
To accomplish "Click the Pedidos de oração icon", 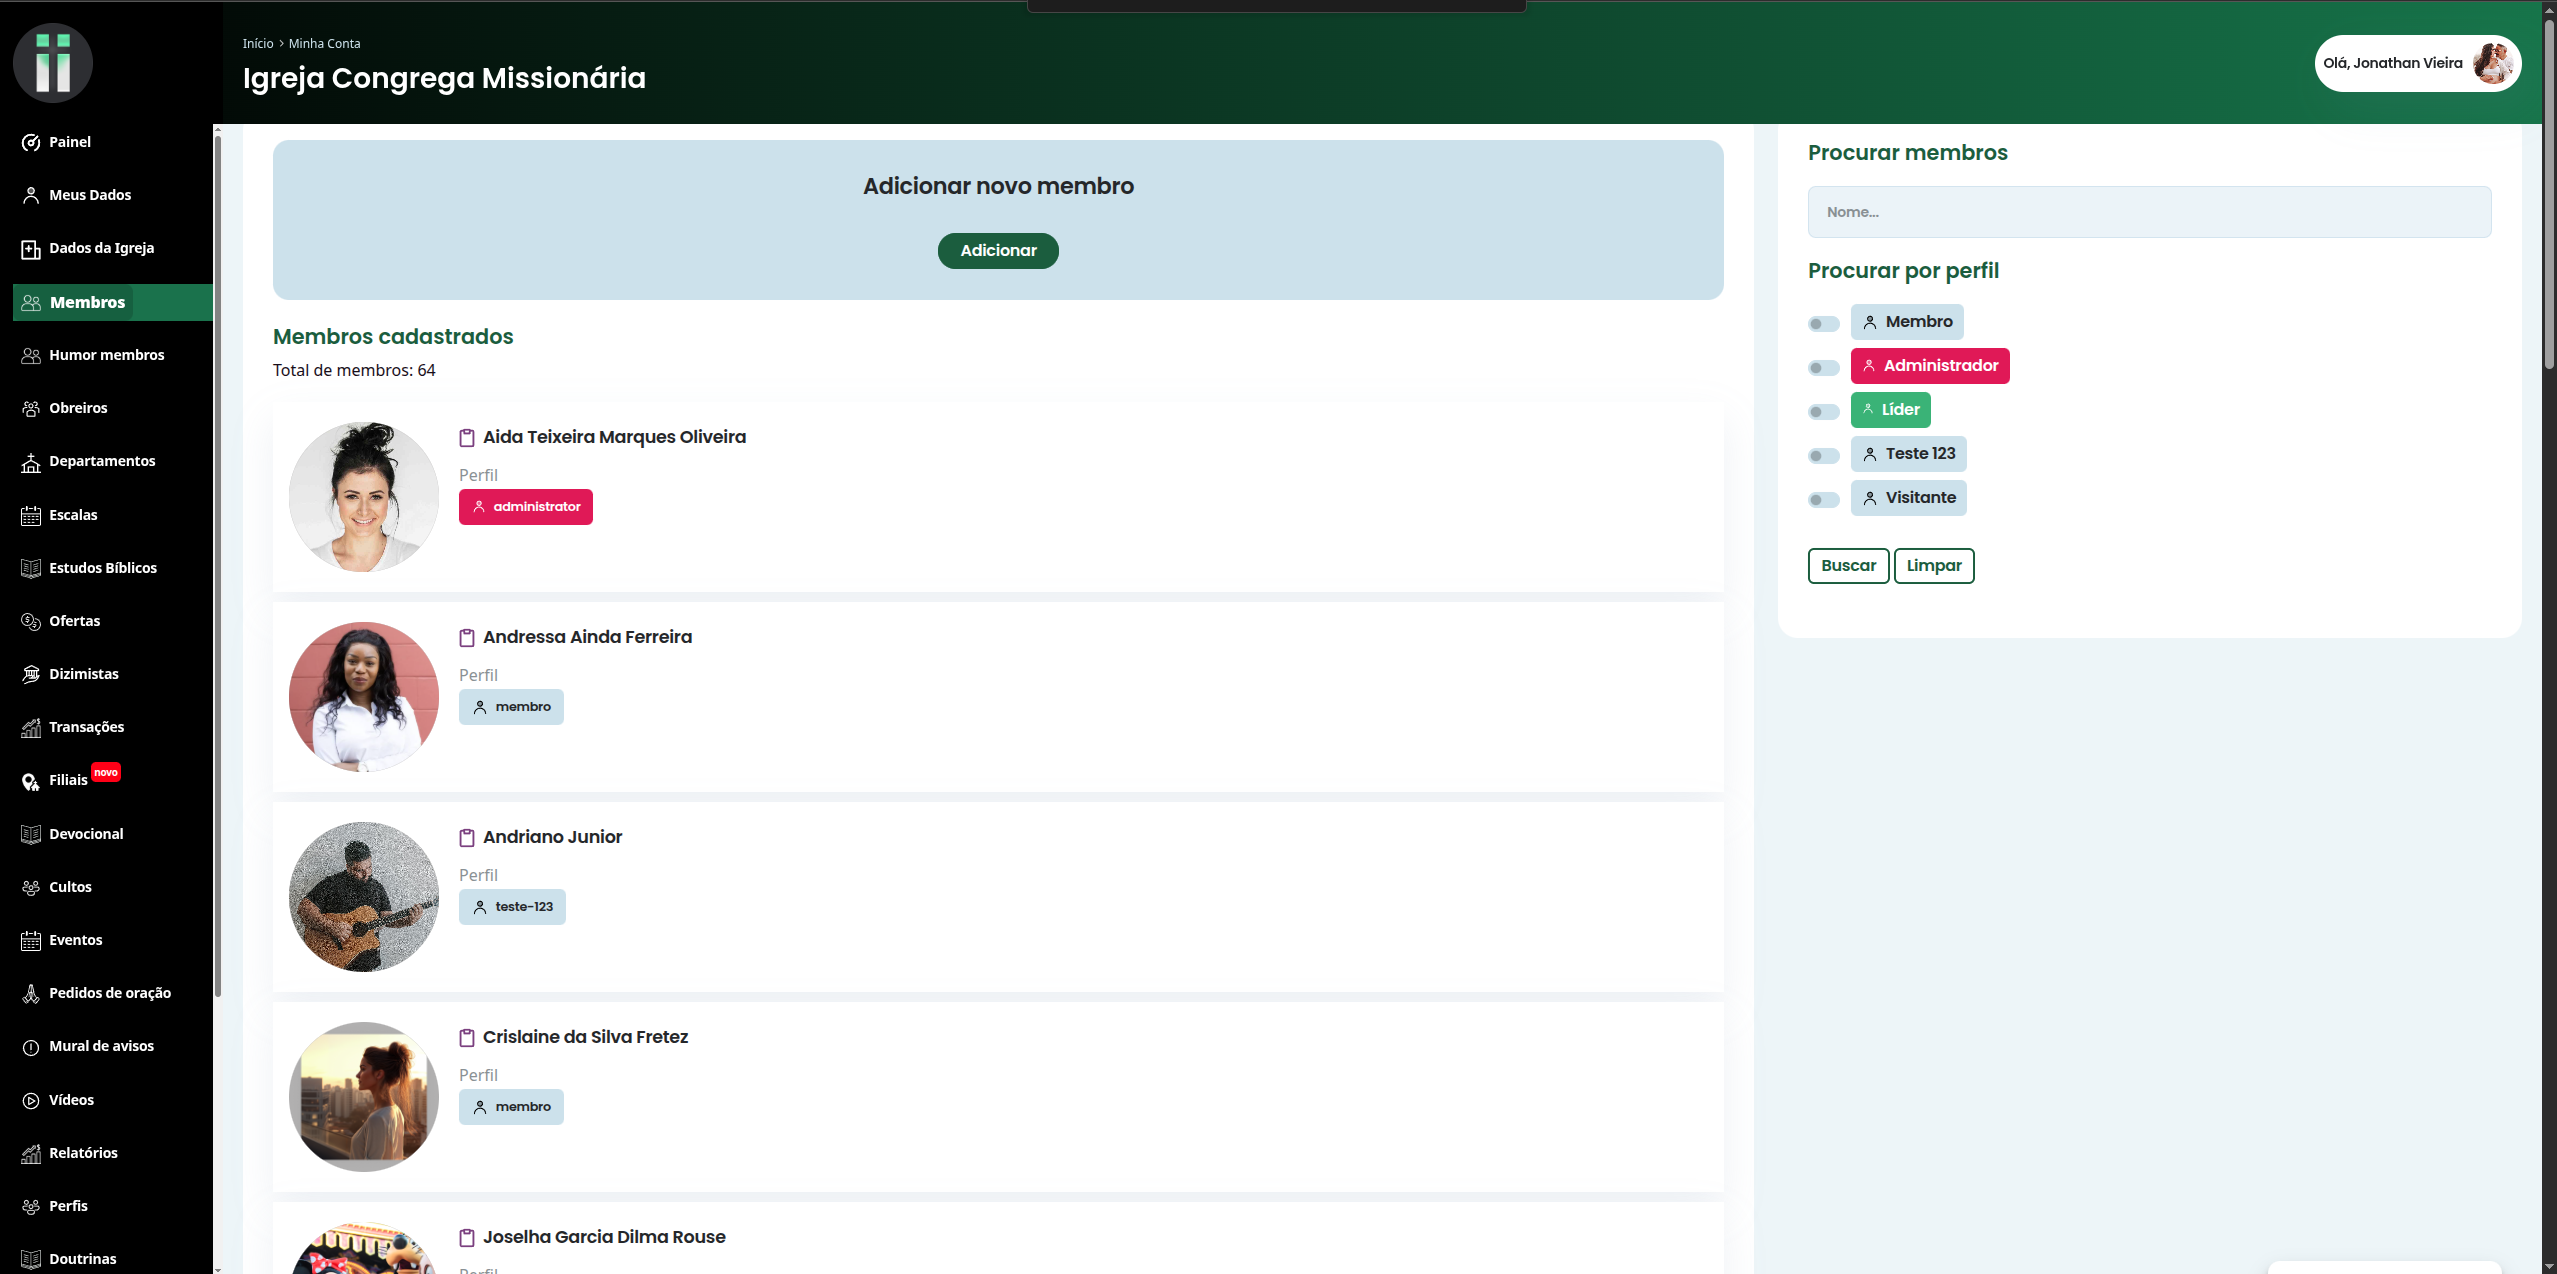I will (x=31, y=993).
